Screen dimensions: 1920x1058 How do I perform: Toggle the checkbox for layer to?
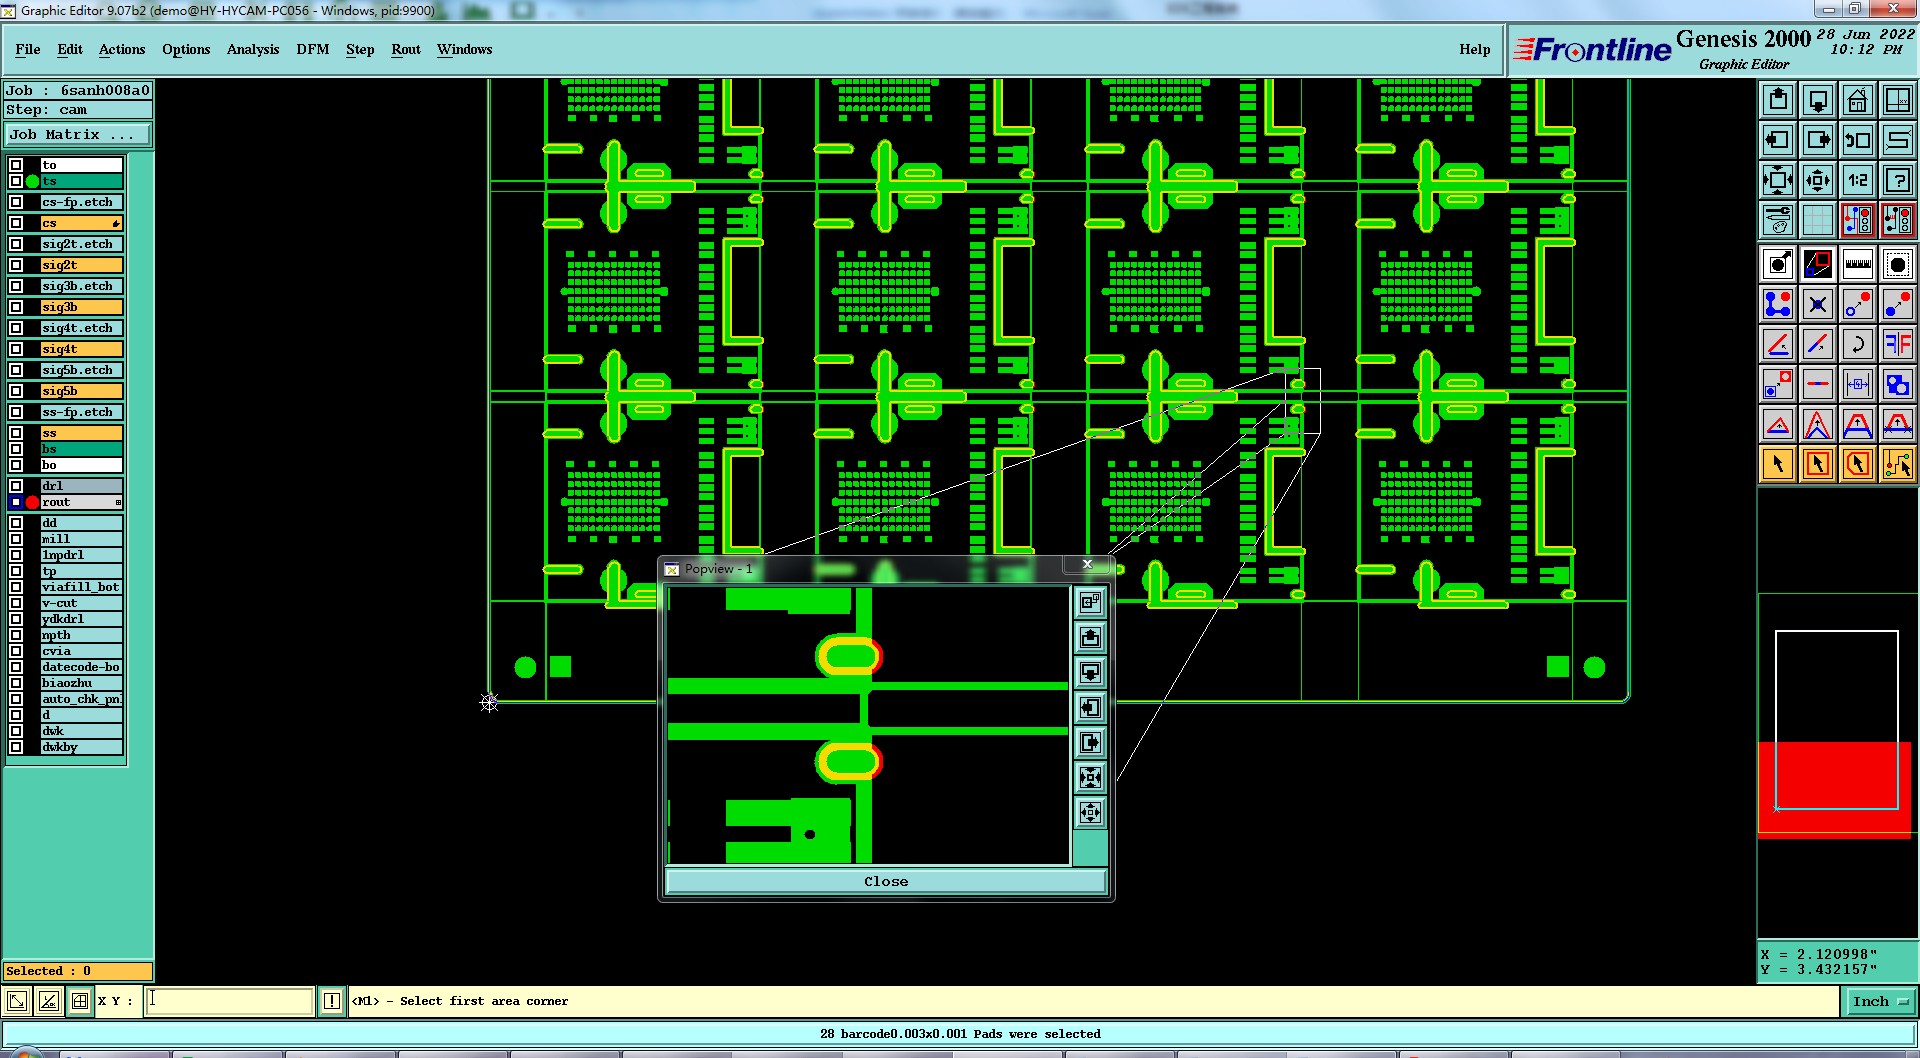(16, 165)
